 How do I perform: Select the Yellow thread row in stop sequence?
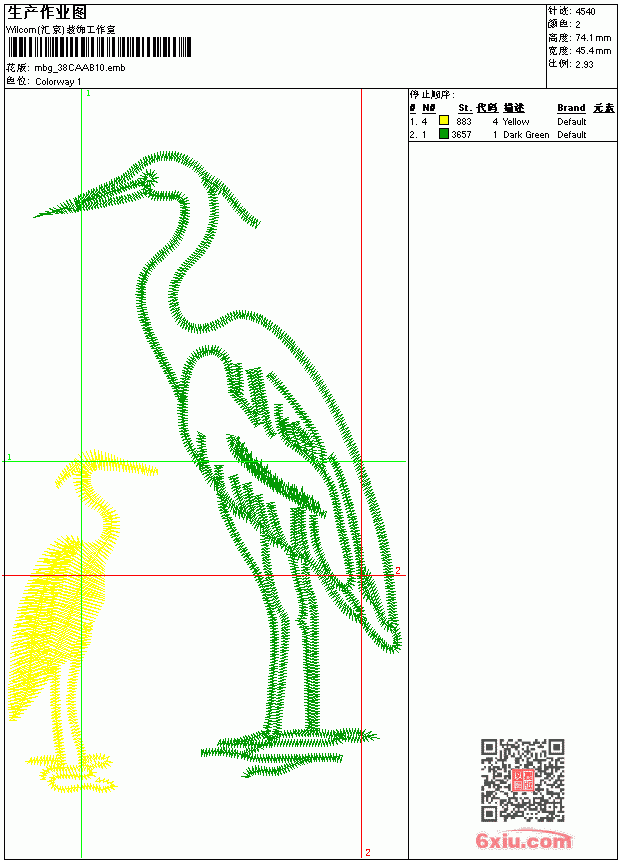click(512, 121)
